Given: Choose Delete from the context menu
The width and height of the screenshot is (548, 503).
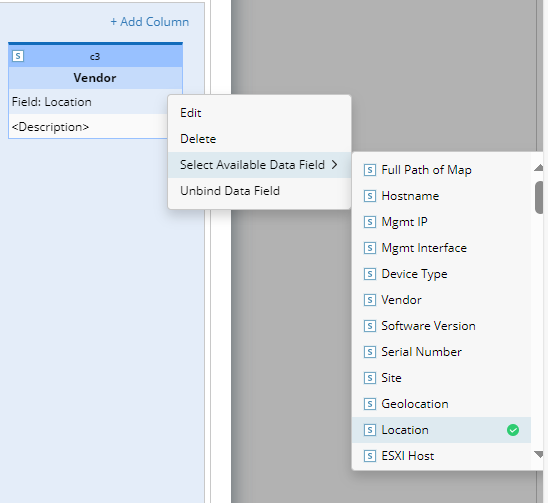Looking at the screenshot, I should pyautogui.click(x=259, y=139).
